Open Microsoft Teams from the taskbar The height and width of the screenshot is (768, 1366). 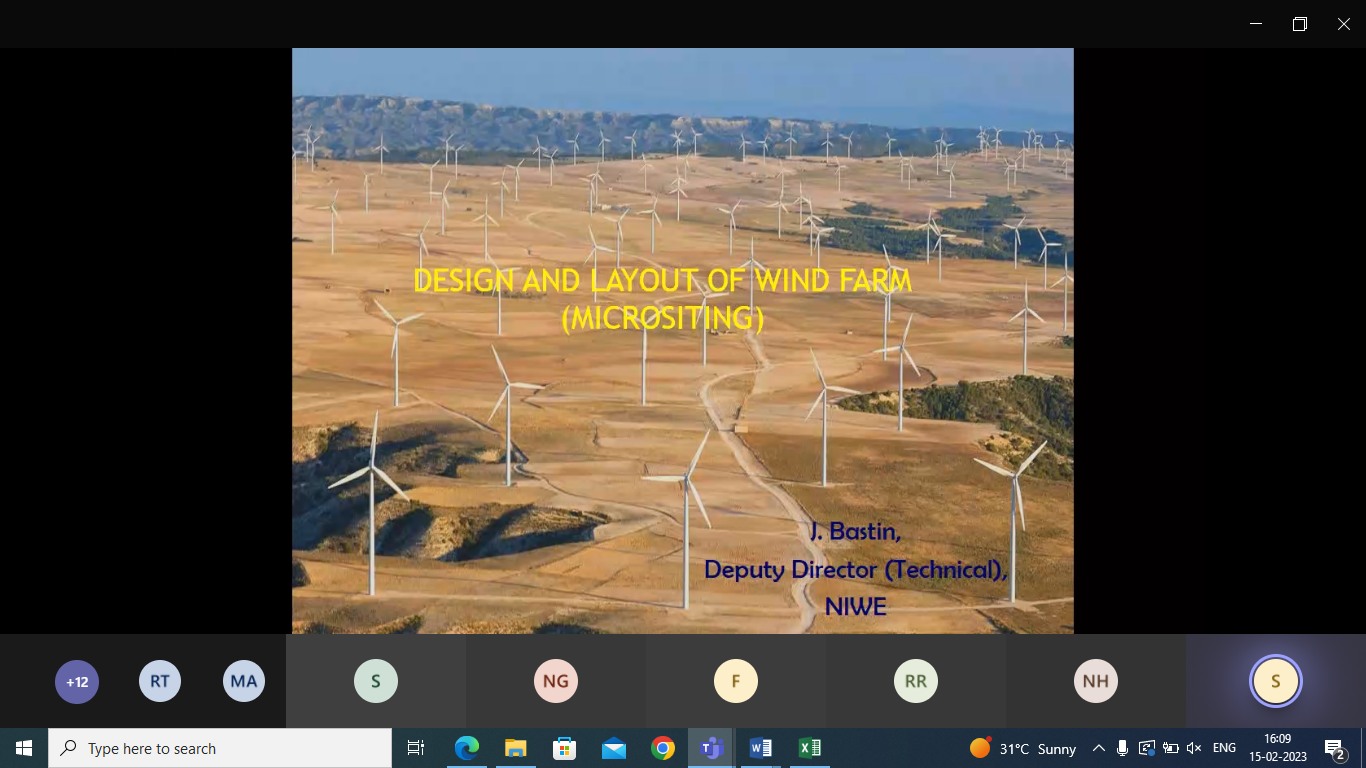pos(711,748)
